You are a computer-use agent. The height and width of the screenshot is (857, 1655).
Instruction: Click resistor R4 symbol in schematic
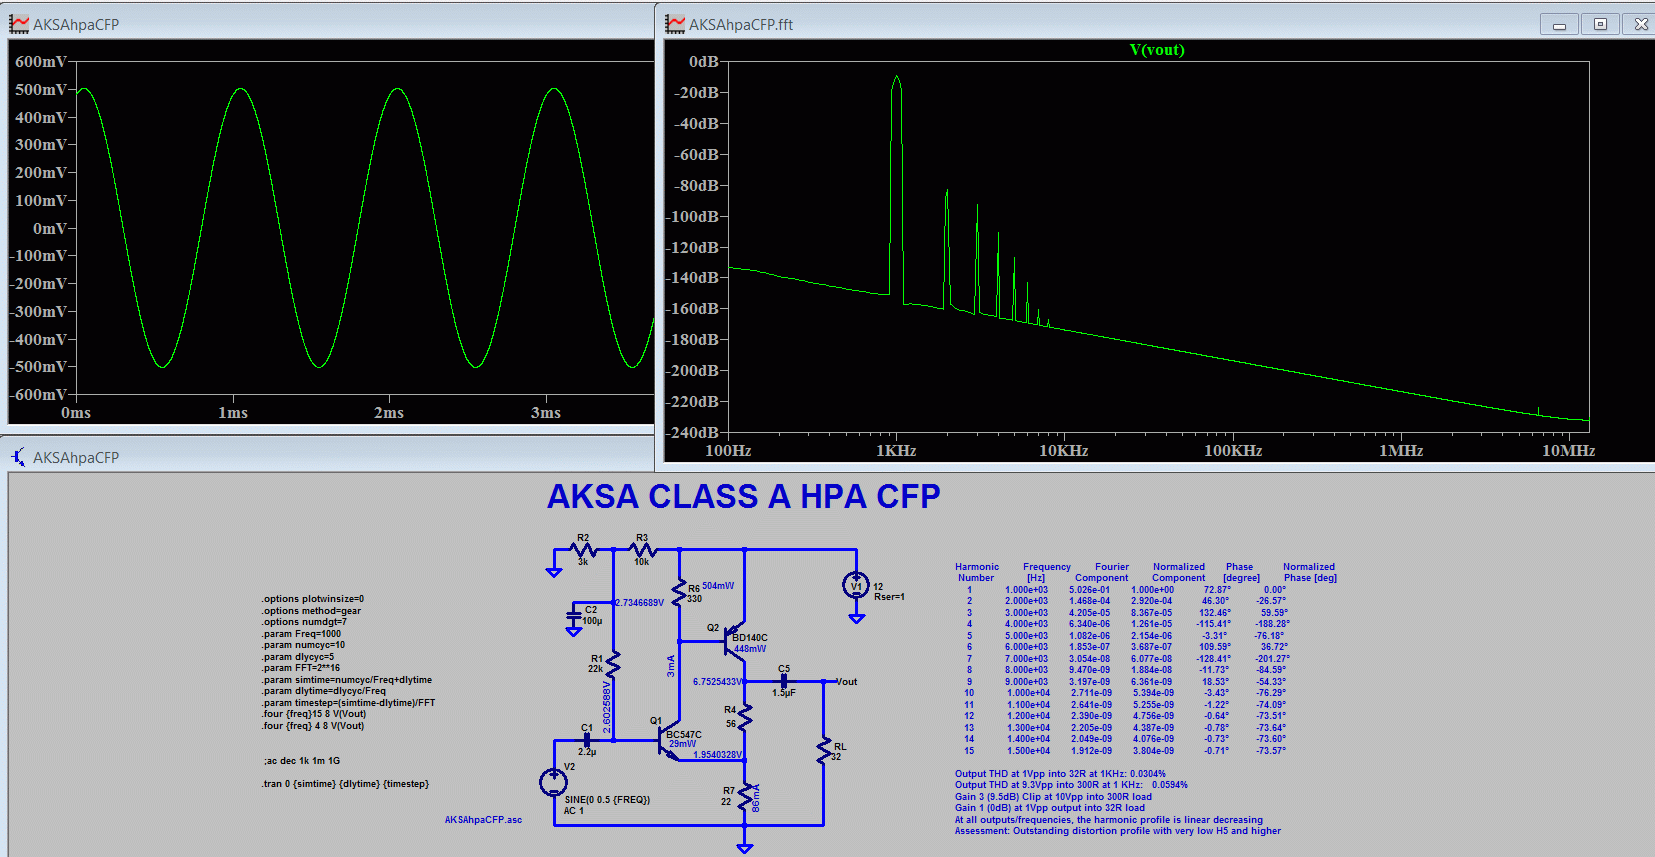click(x=745, y=716)
